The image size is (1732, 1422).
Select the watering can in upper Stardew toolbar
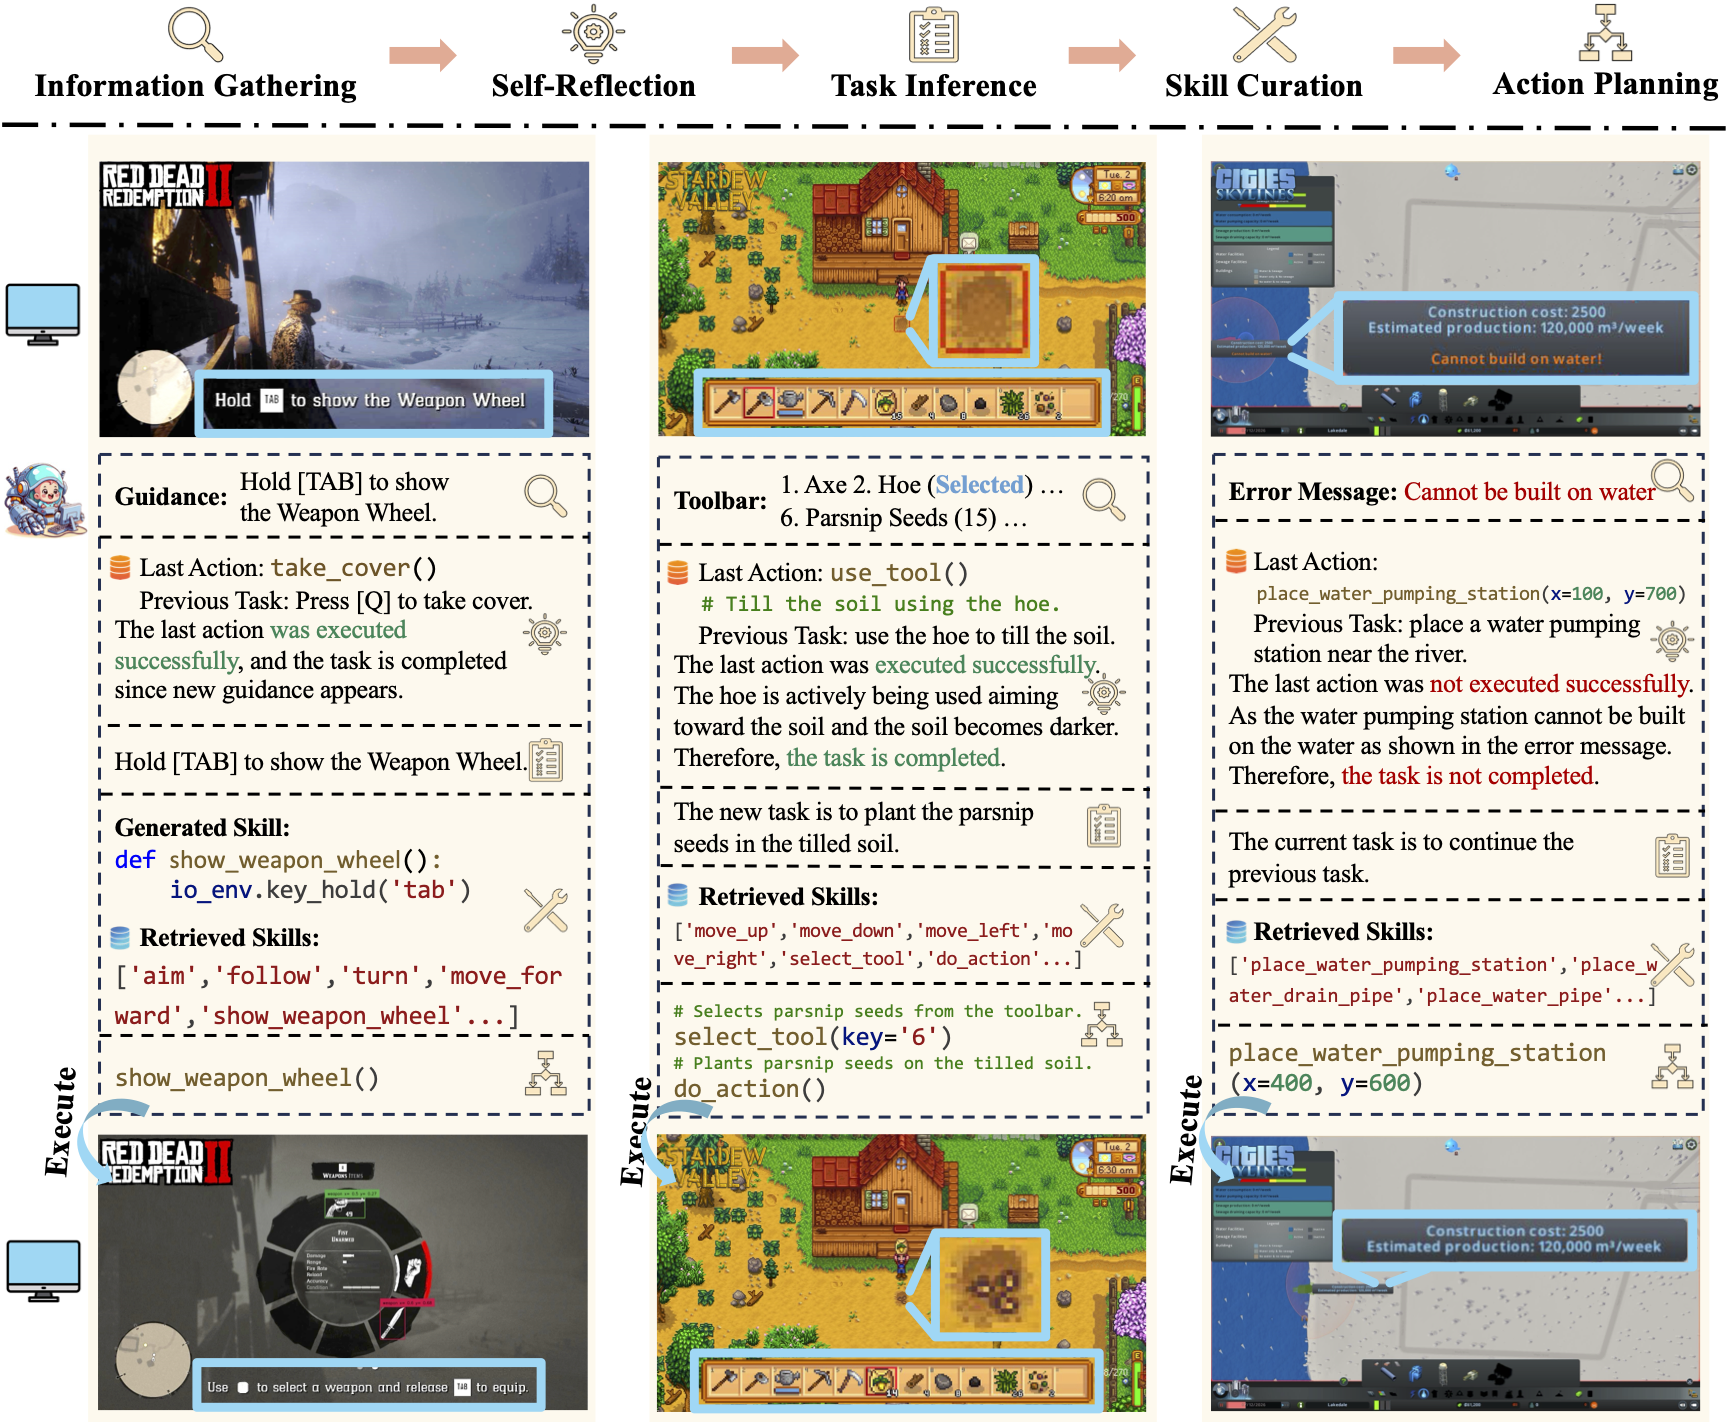tap(790, 402)
